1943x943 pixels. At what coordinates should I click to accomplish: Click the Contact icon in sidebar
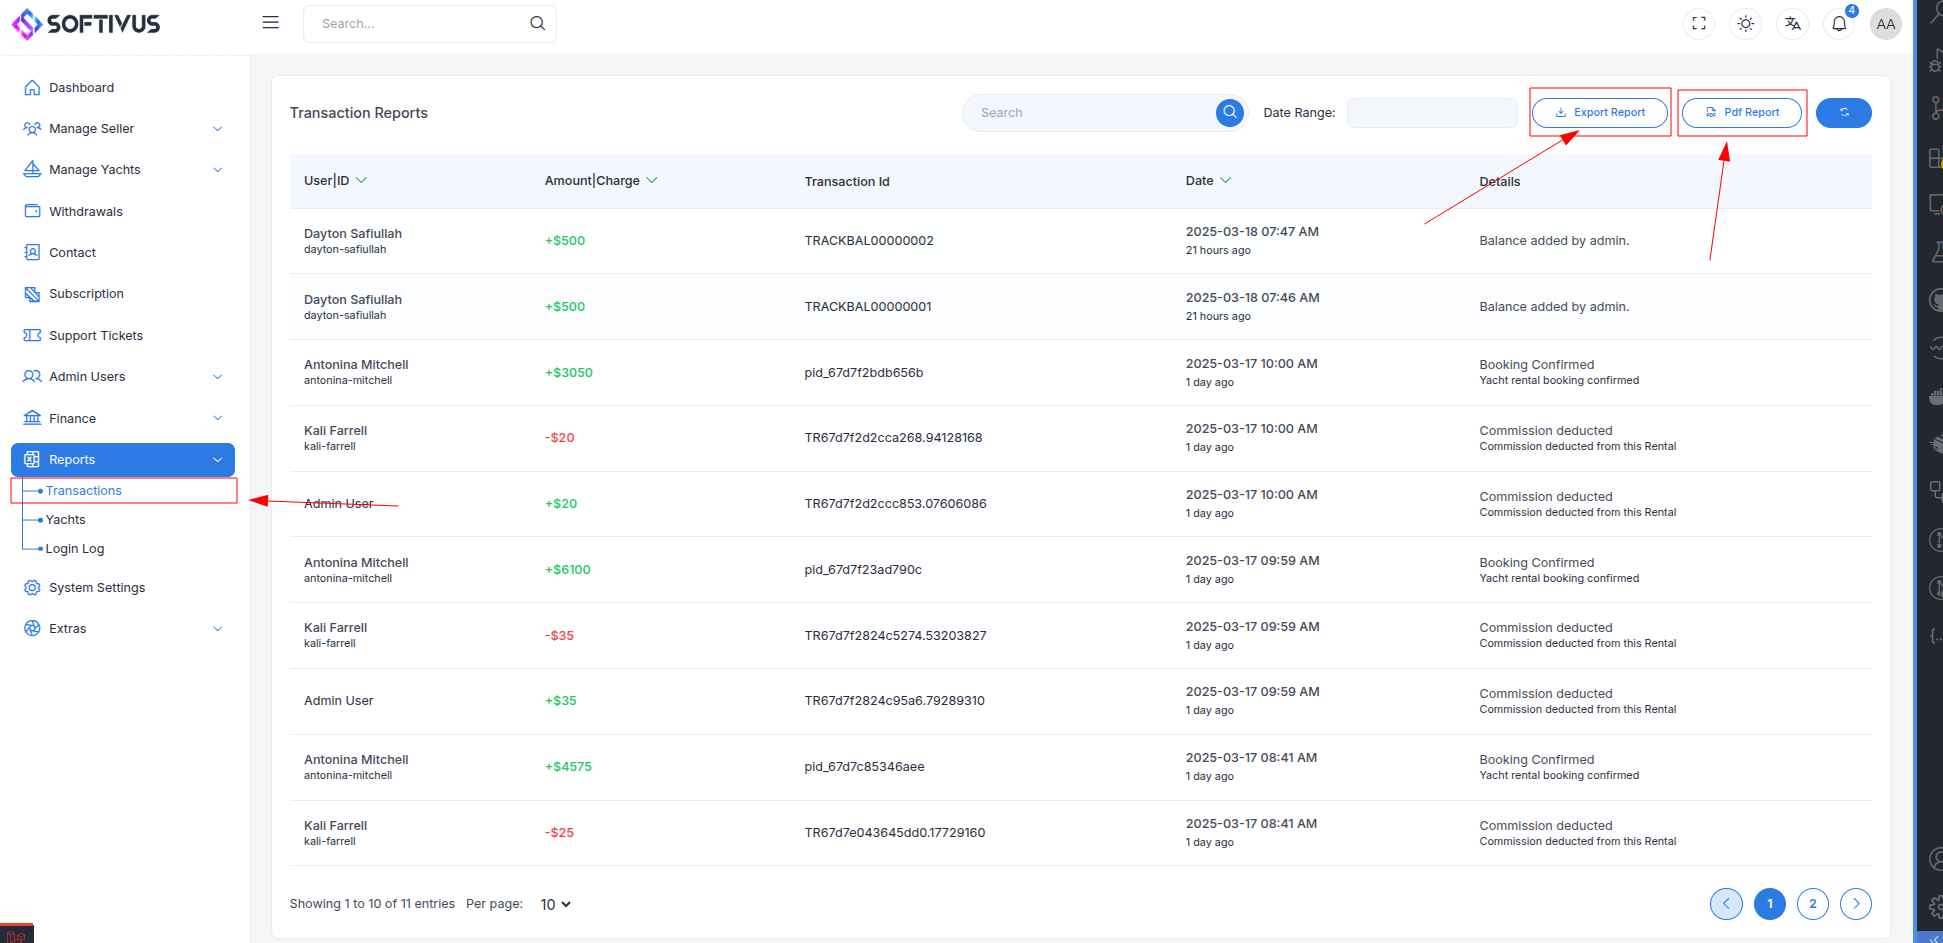coord(32,252)
